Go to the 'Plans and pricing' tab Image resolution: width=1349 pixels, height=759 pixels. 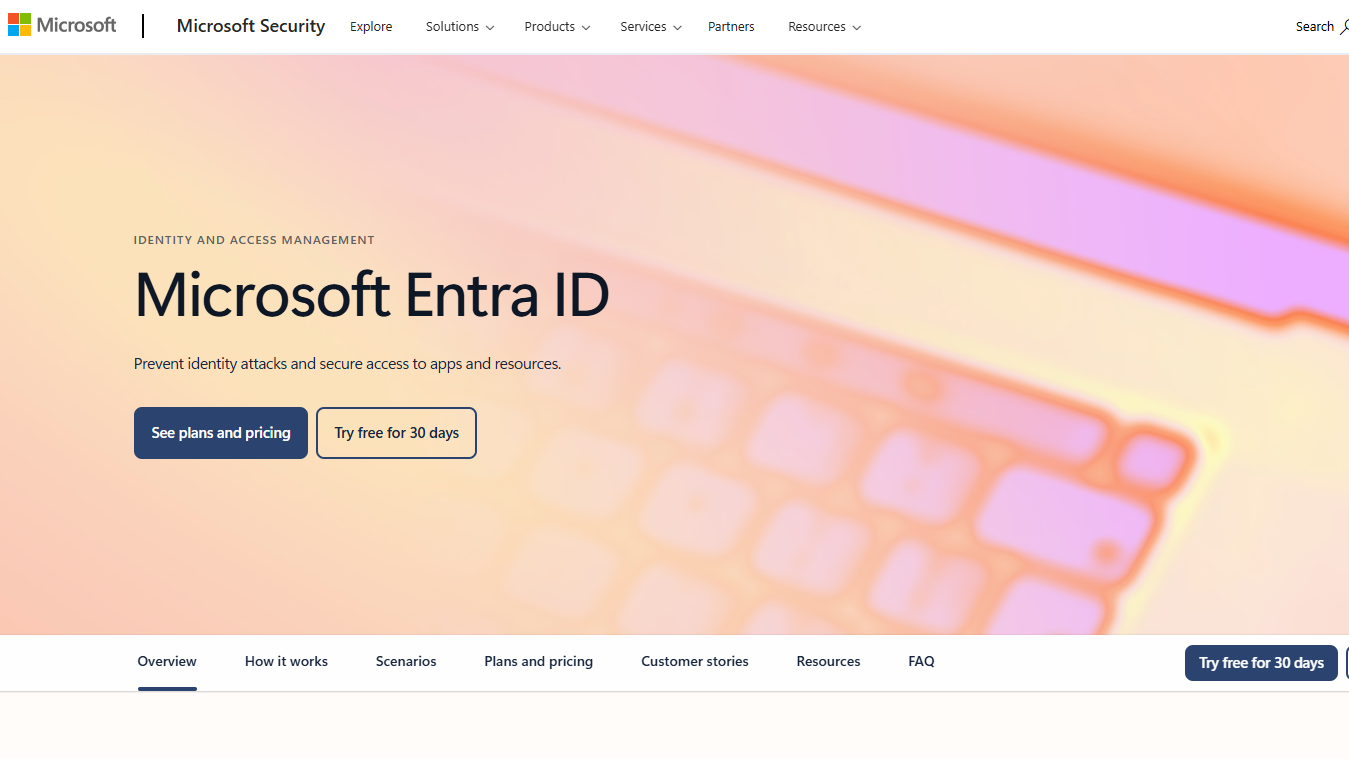(538, 661)
